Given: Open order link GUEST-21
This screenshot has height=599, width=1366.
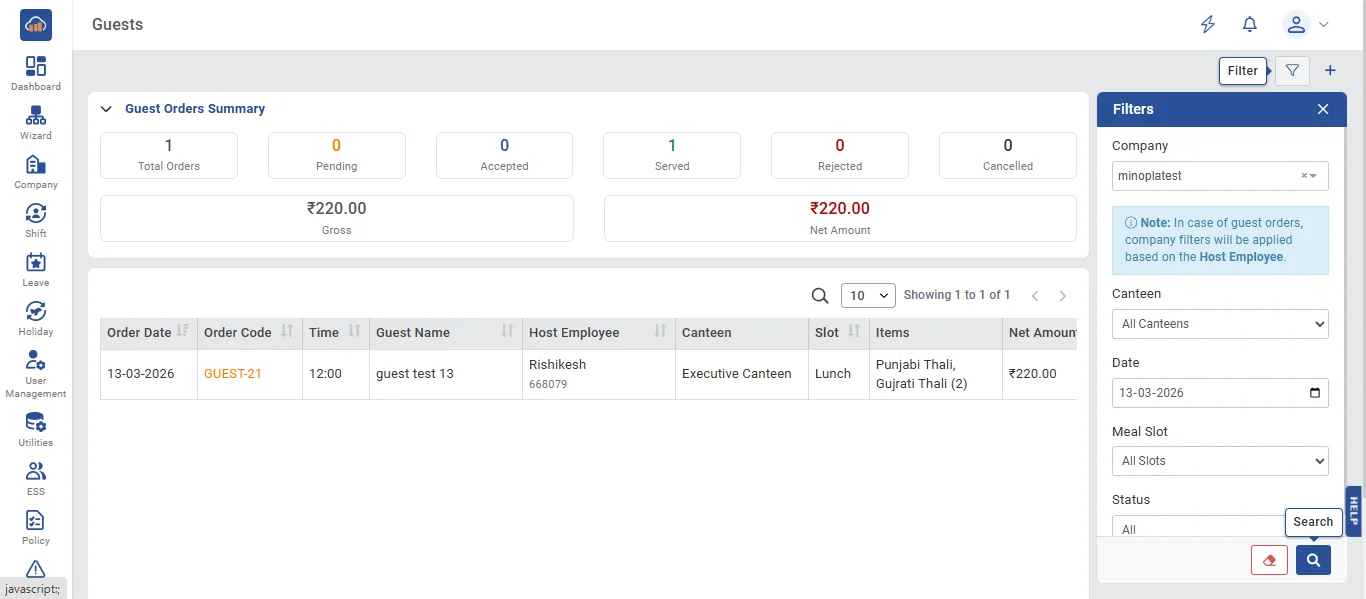Looking at the screenshot, I should [x=232, y=374].
